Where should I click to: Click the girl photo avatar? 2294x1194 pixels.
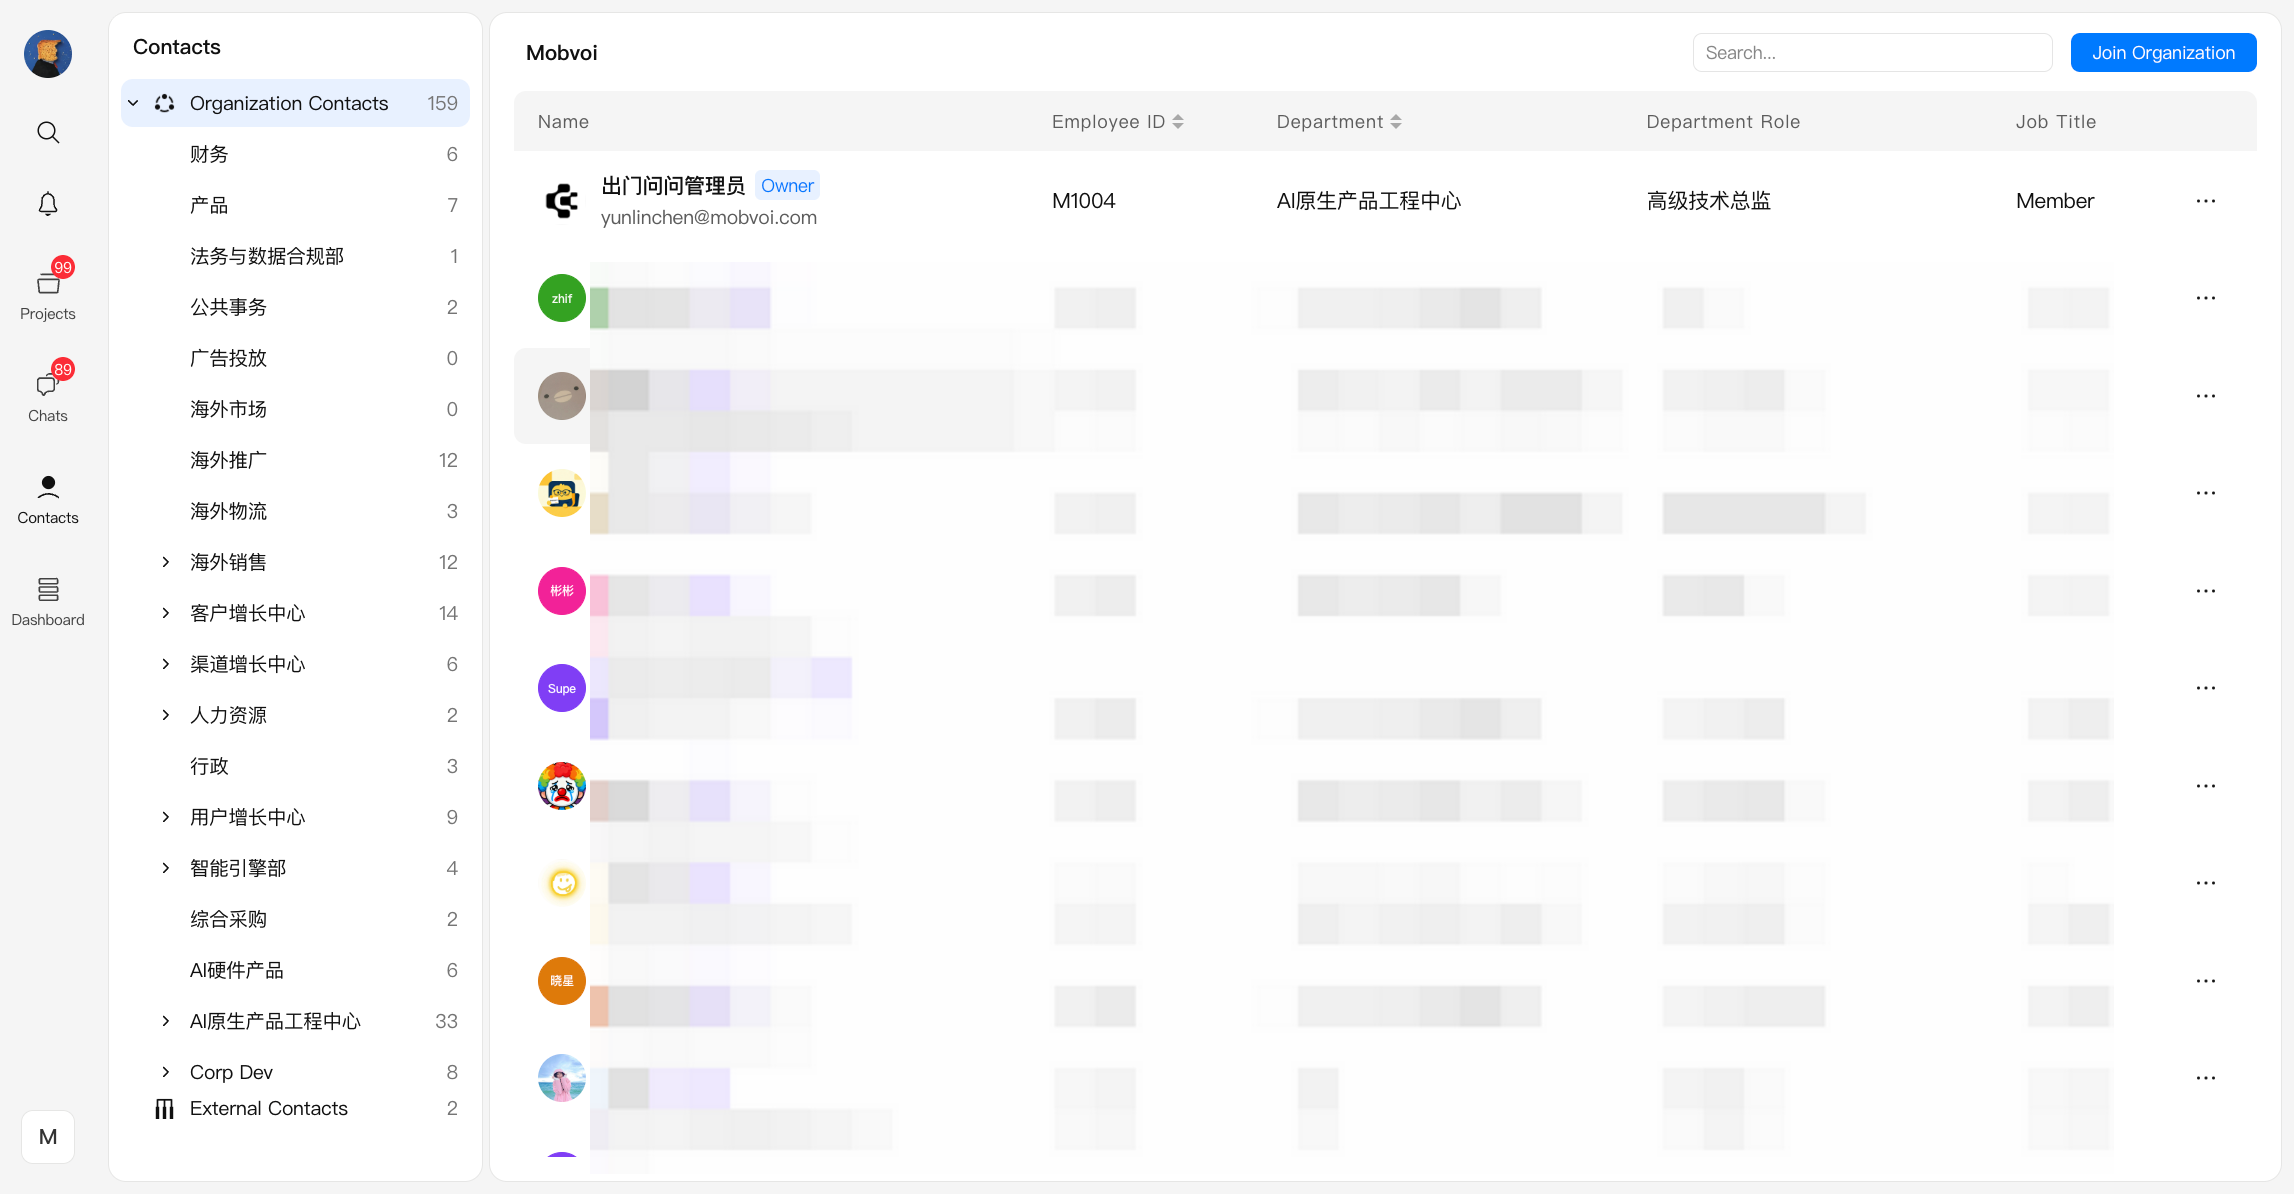[562, 1078]
